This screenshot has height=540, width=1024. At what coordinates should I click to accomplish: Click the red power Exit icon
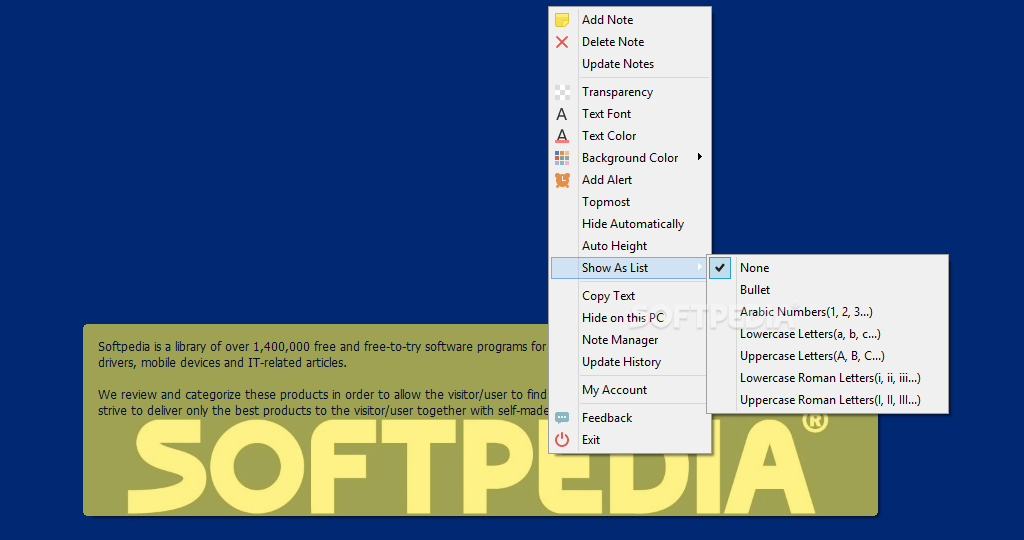click(x=562, y=440)
